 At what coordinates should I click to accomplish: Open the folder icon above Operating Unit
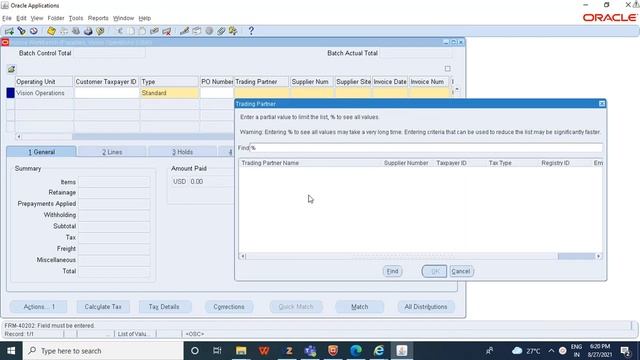pyautogui.click(x=11, y=69)
